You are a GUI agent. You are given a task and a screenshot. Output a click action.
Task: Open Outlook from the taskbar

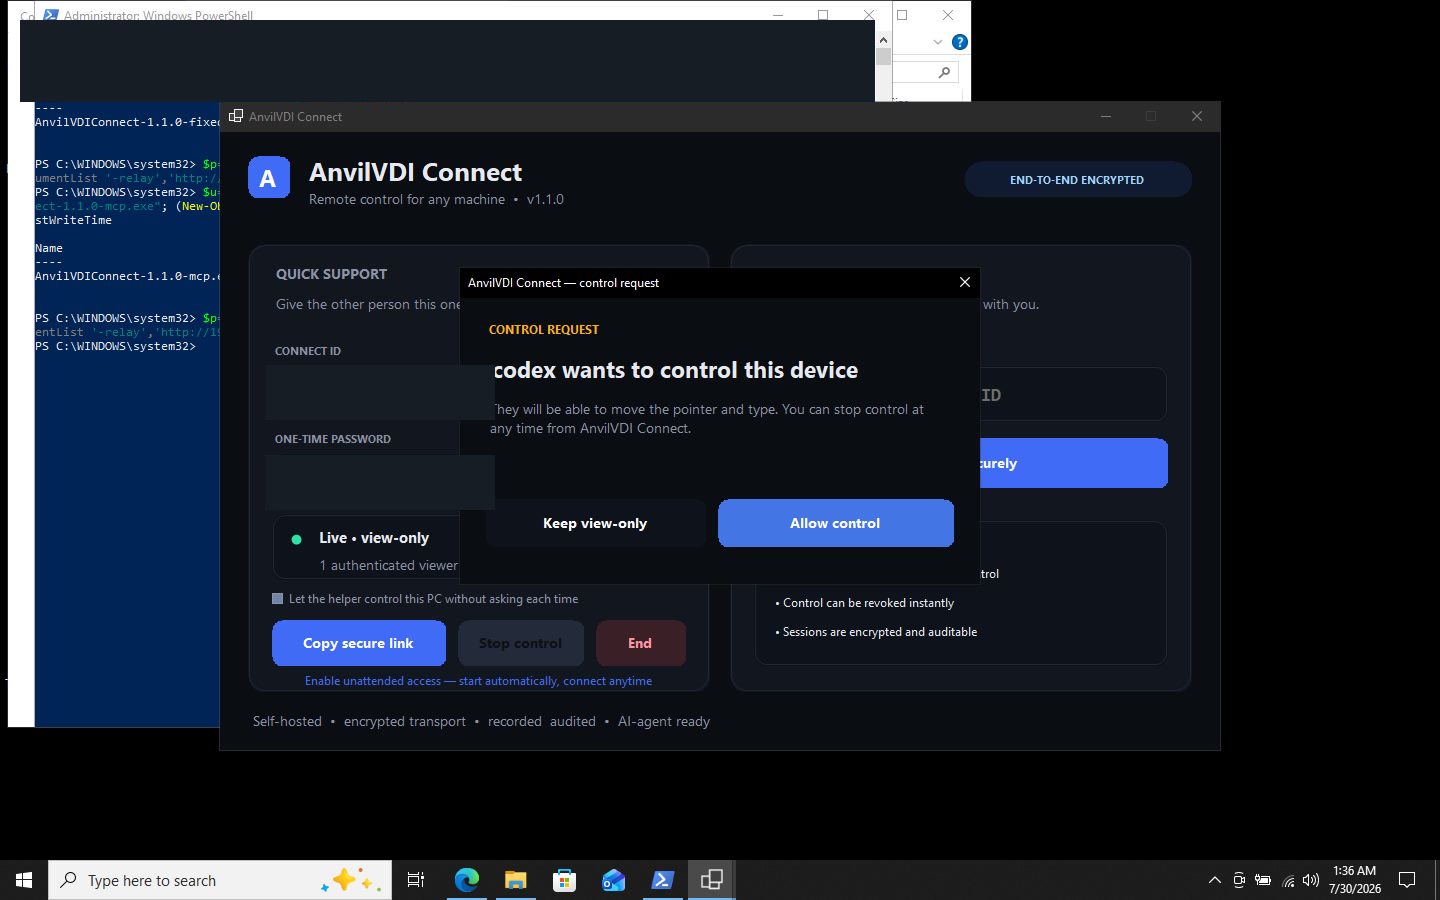(x=614, y=880)
